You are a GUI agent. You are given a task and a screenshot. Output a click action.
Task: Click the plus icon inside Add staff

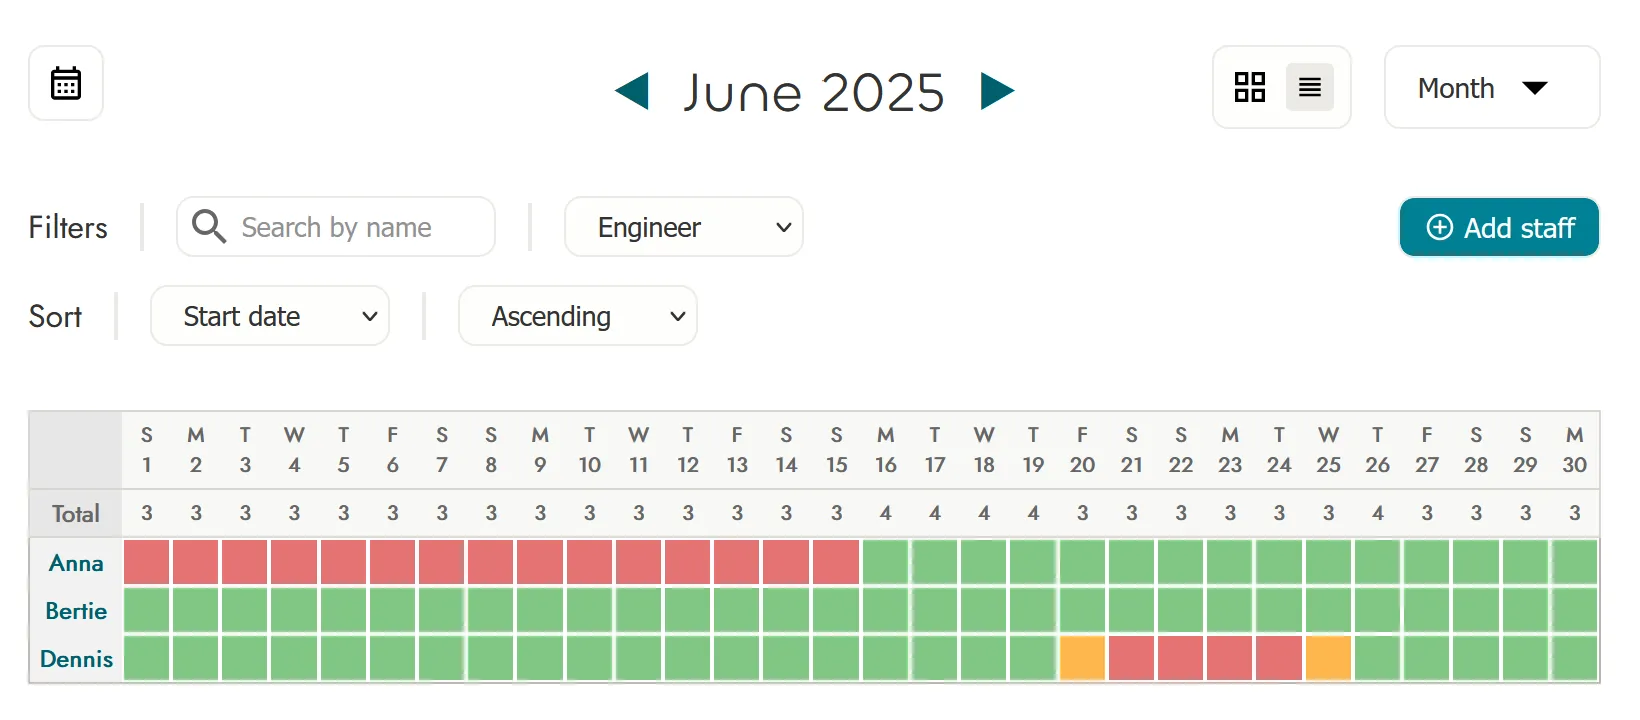1440,228
